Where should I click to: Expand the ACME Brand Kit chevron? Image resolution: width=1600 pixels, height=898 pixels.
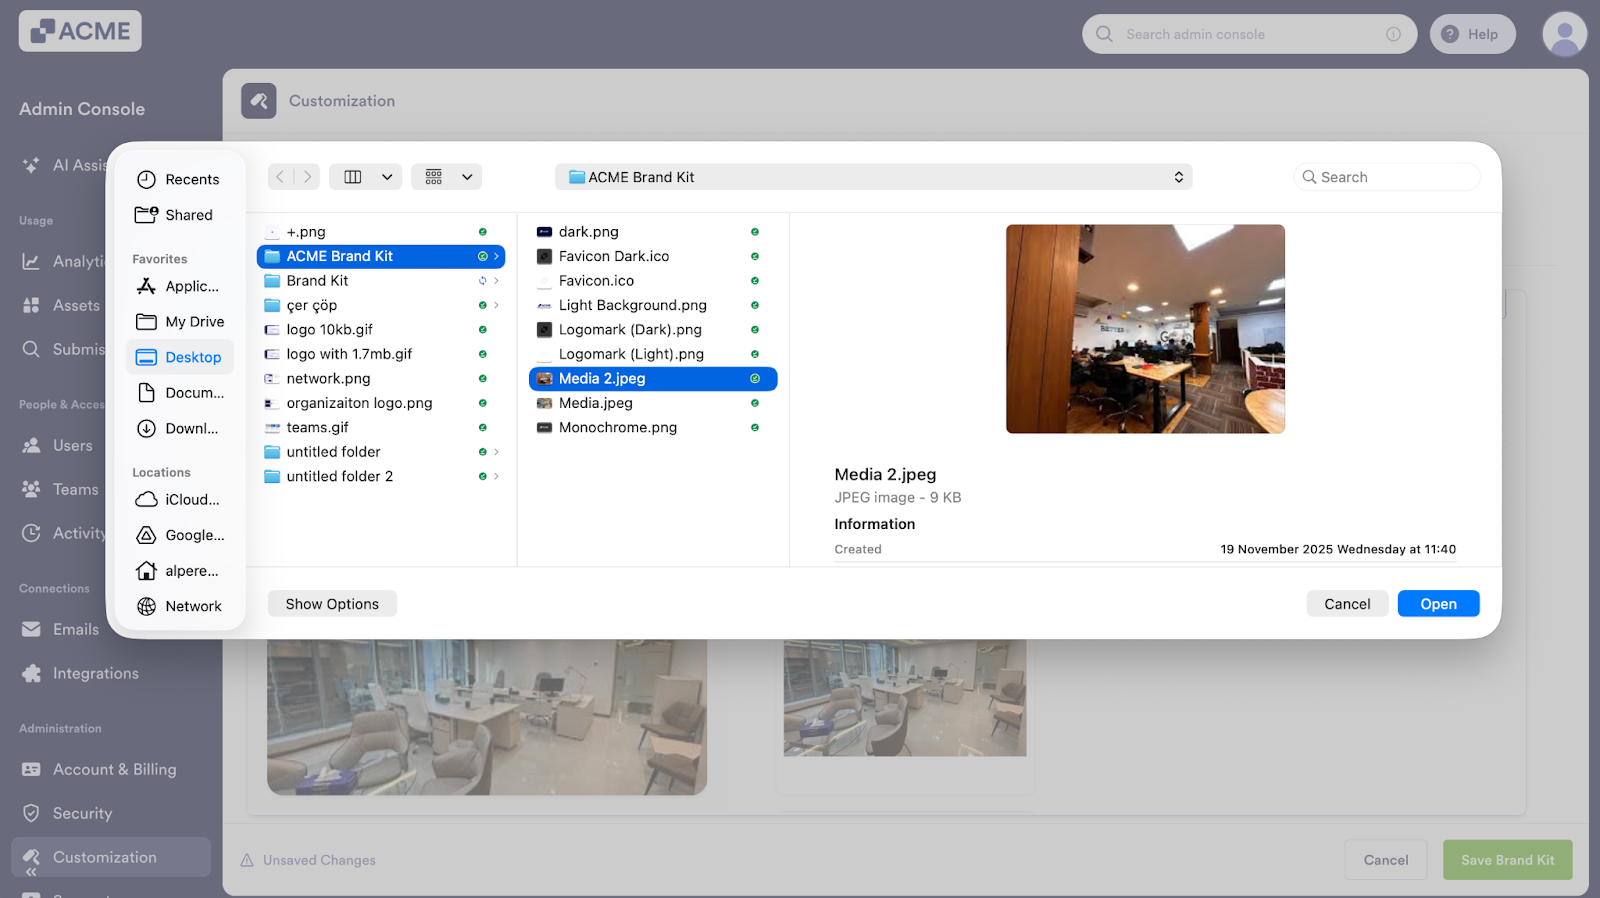(x=496, y=256)
